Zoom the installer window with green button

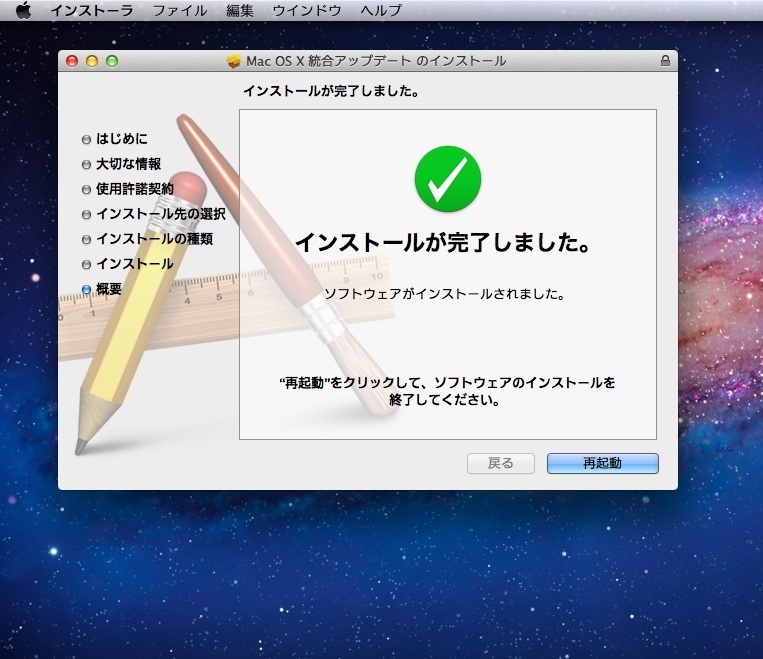[x=112, y=61]
